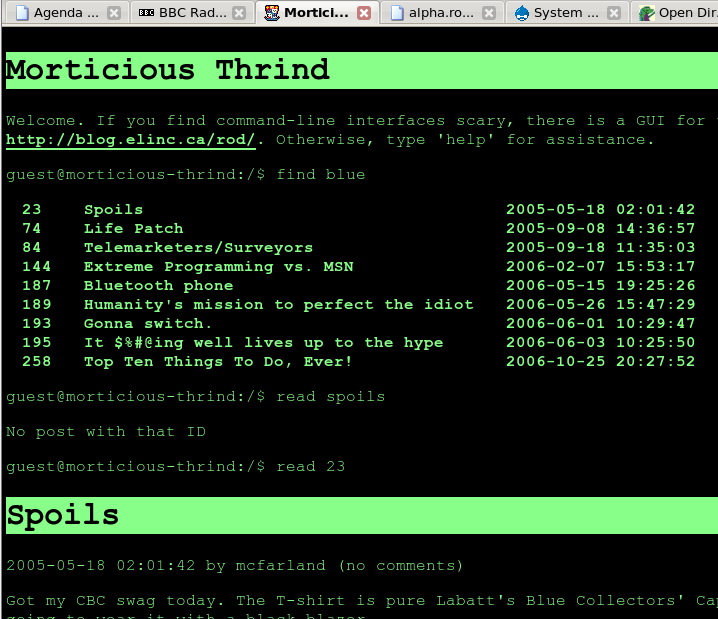Click the Drupal favicon on System tab
Viewport: 718px width, 619px height.
521,13
